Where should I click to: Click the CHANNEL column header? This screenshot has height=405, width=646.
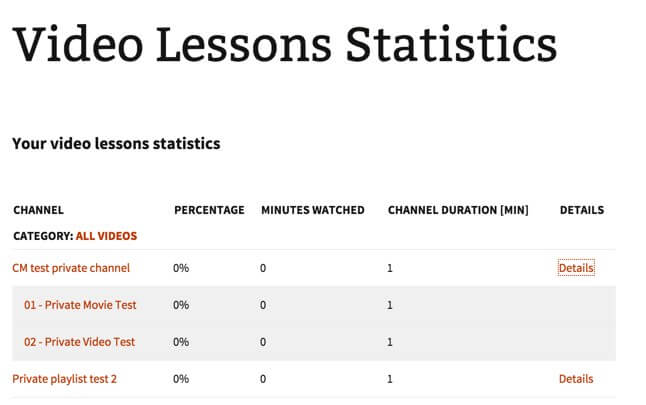click(x=38, y=210)
